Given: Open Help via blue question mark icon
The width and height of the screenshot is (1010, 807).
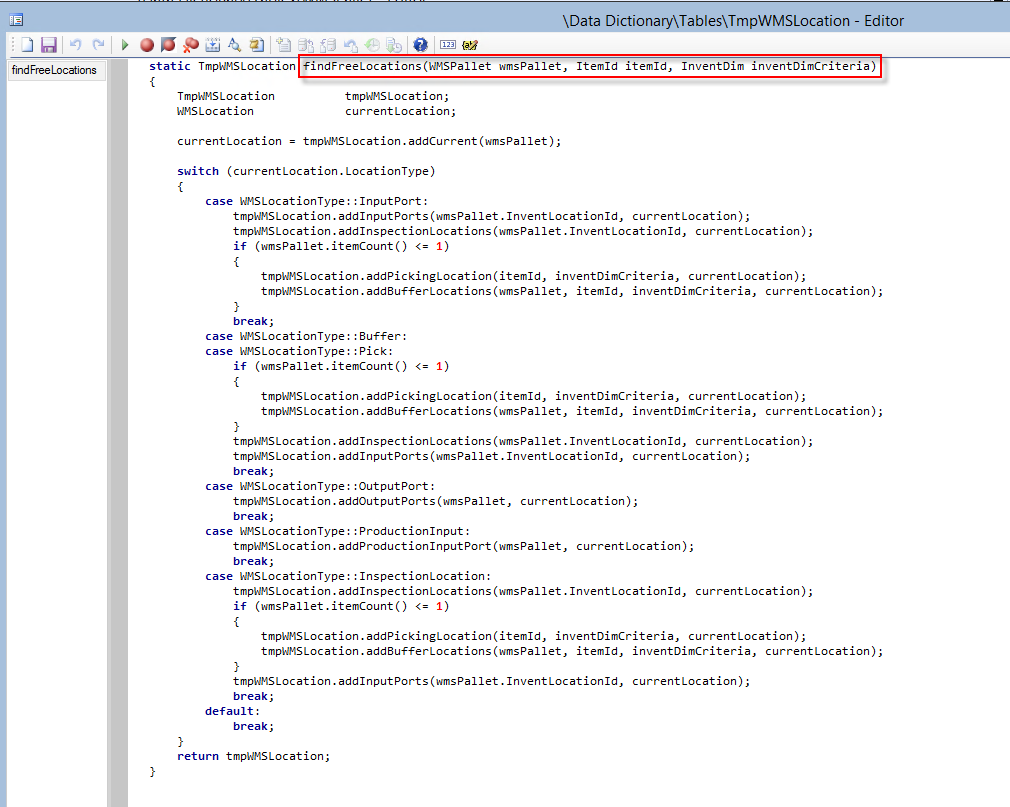Looking at the screenshot, I should 420,45.
